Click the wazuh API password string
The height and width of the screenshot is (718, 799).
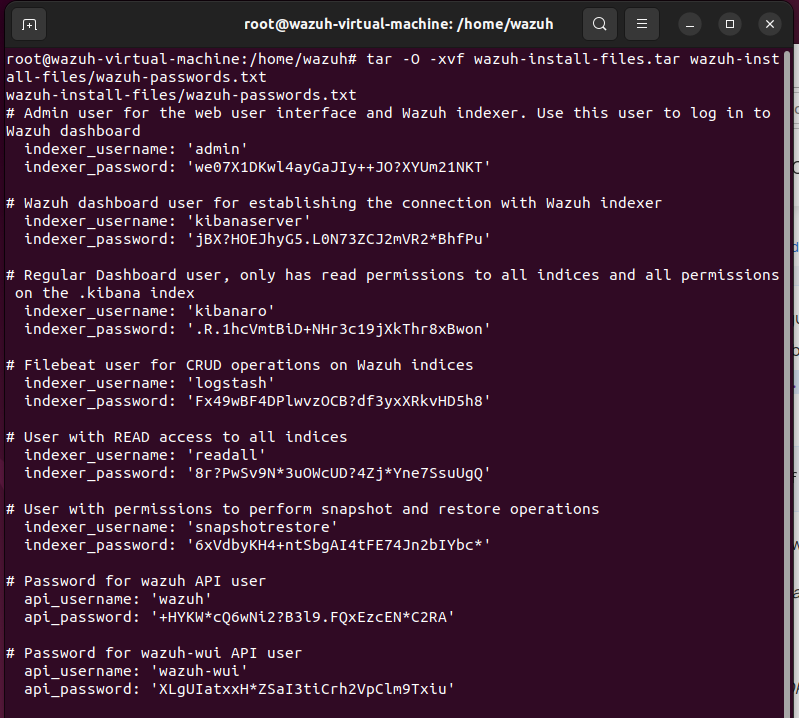(x=302, y=617)
